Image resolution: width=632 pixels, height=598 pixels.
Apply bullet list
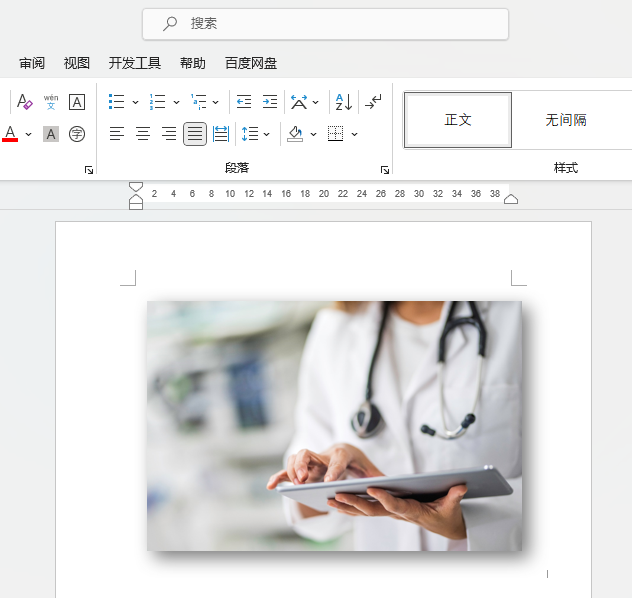(x=116, y=102)
